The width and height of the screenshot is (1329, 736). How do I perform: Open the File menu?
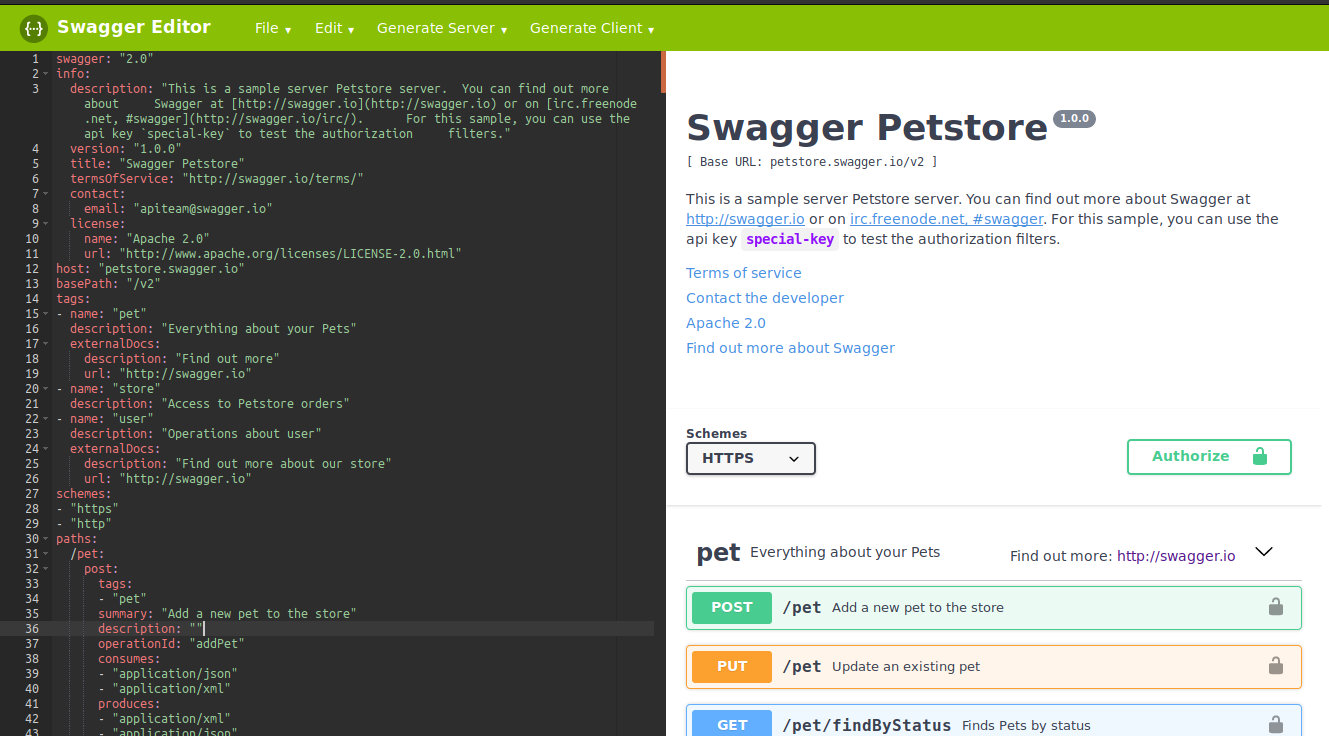tap(272, 28)
